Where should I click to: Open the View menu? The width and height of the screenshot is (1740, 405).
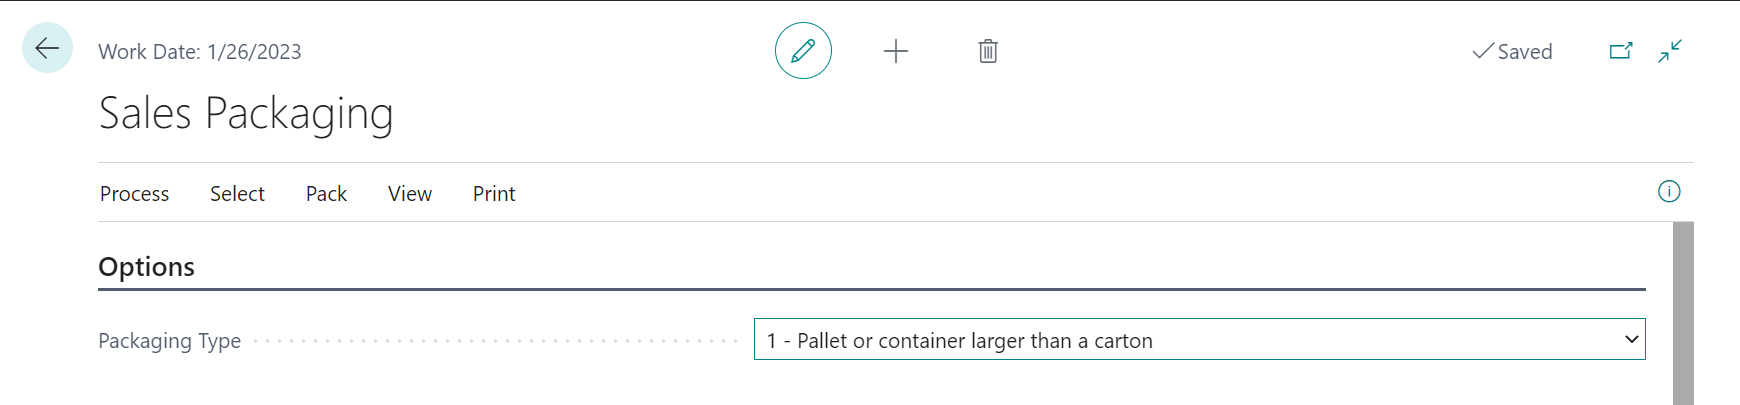410,194
